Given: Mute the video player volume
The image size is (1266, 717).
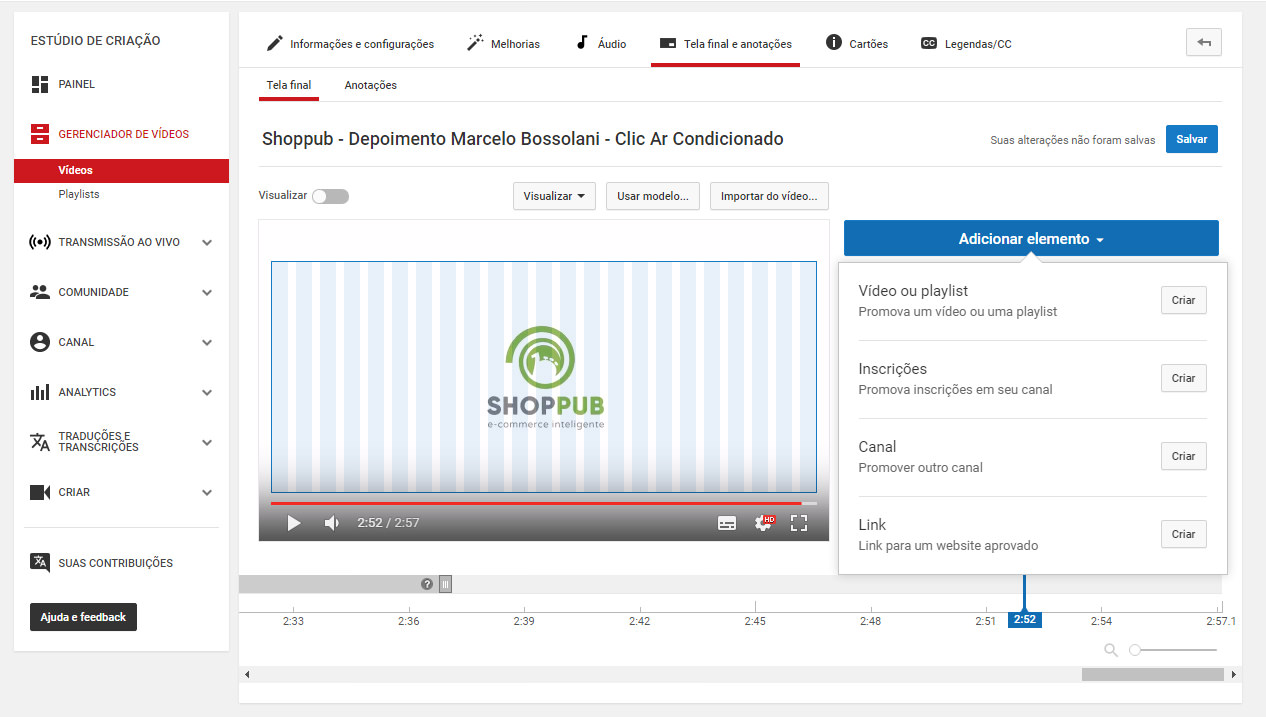Looking at the screenshot, I should [x=332, y=522].
